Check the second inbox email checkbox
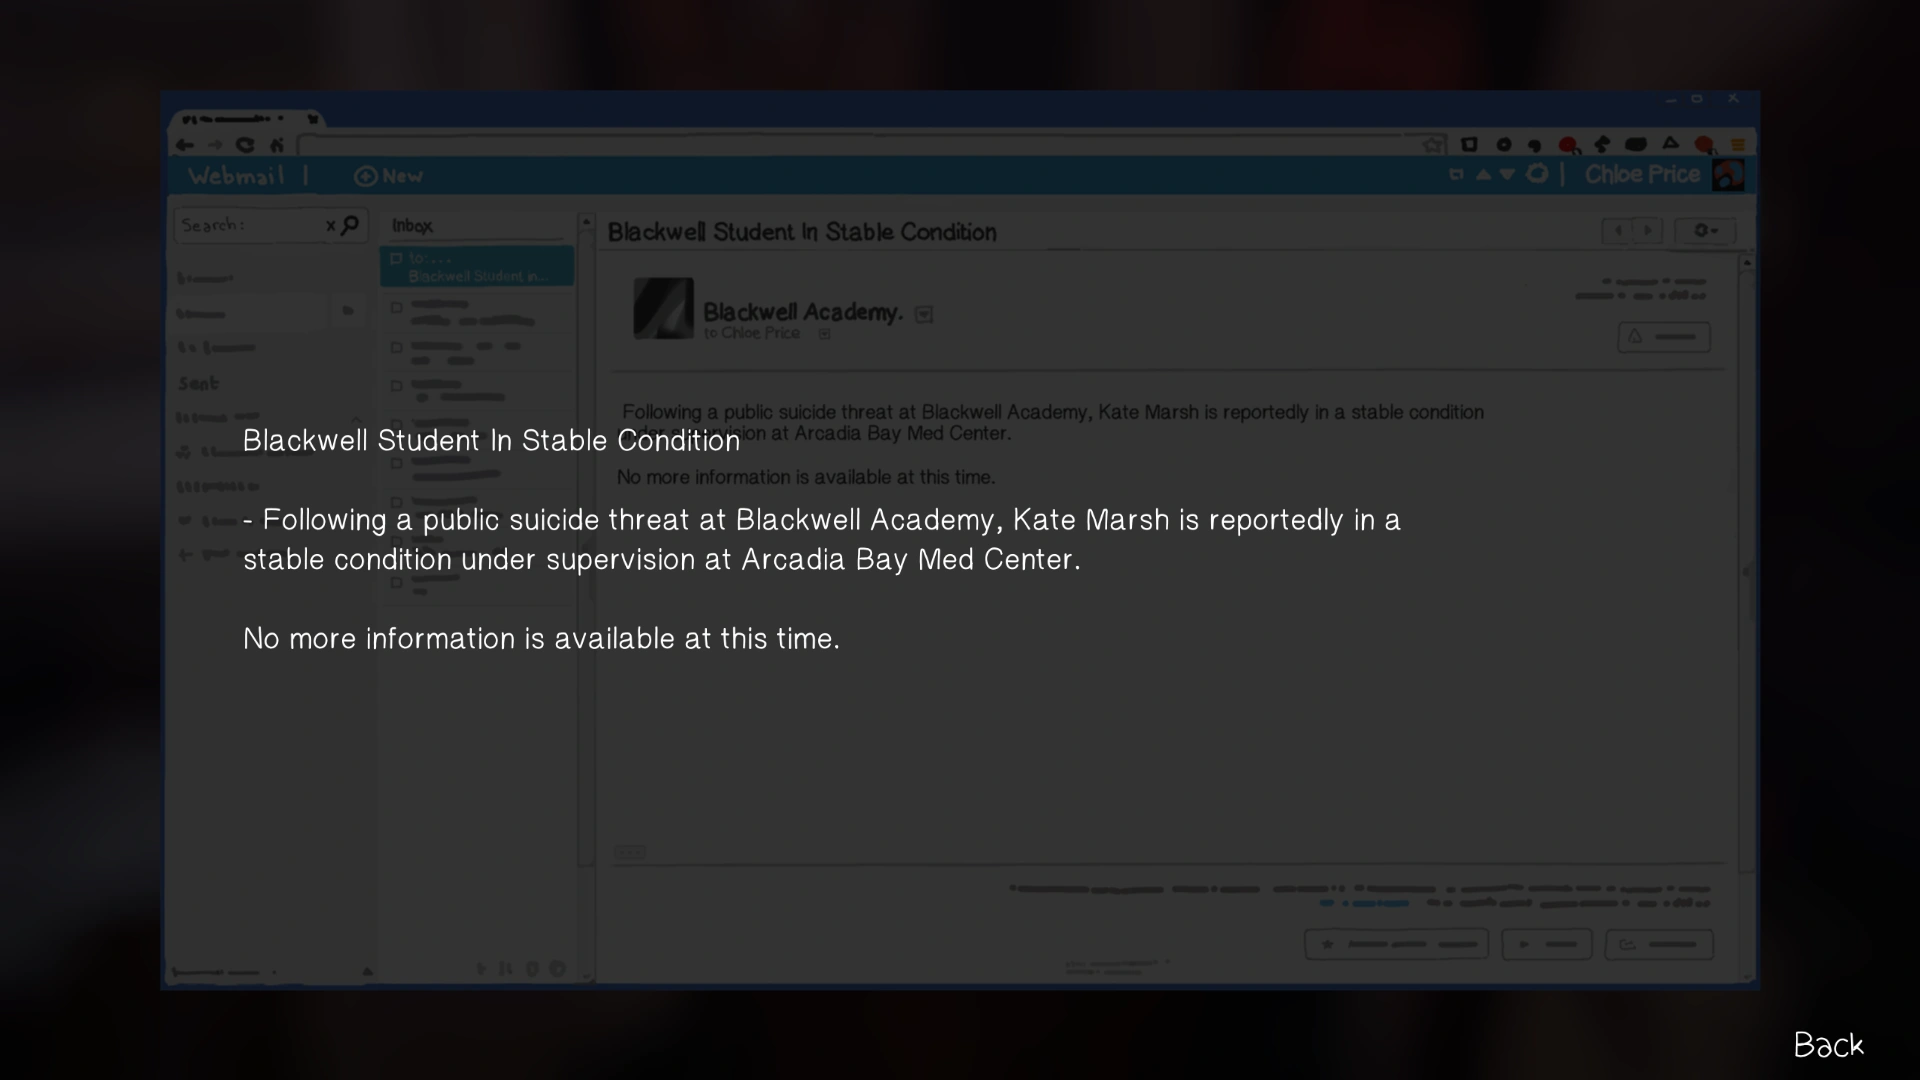The width and height of the screenshot is (1920, 1080). [x=396, y=308]
